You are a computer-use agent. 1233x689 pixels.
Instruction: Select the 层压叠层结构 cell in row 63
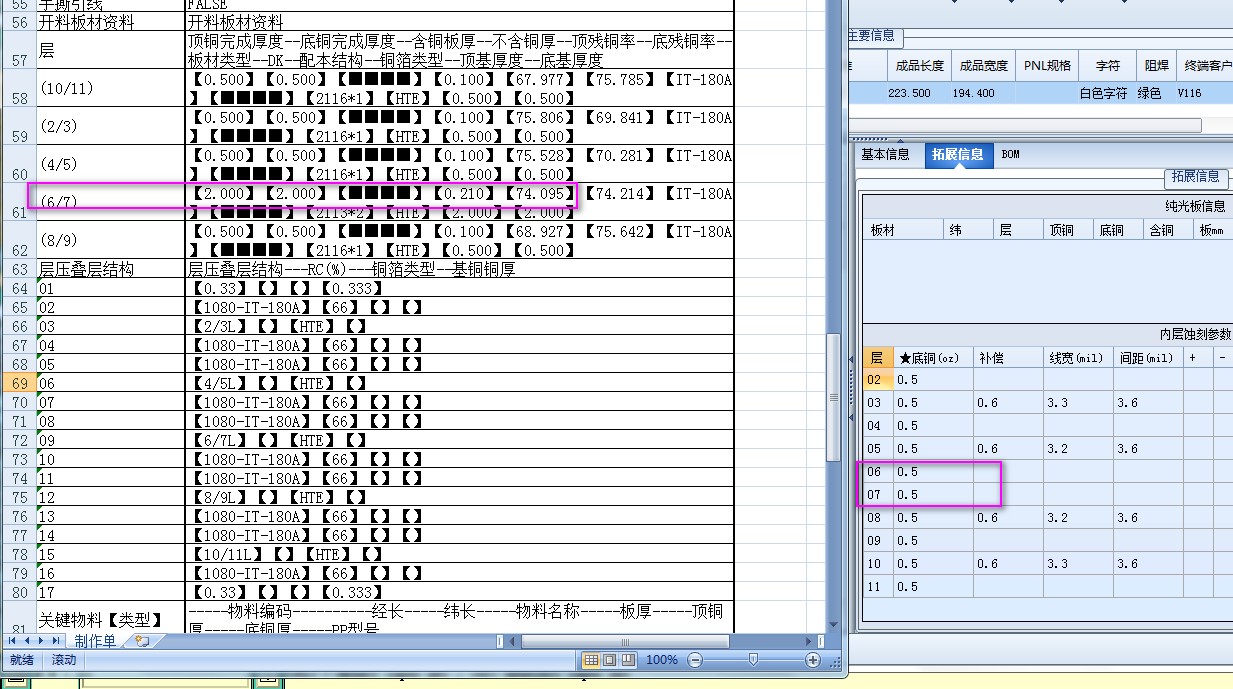pyautogui.click(x=110, y=269)
